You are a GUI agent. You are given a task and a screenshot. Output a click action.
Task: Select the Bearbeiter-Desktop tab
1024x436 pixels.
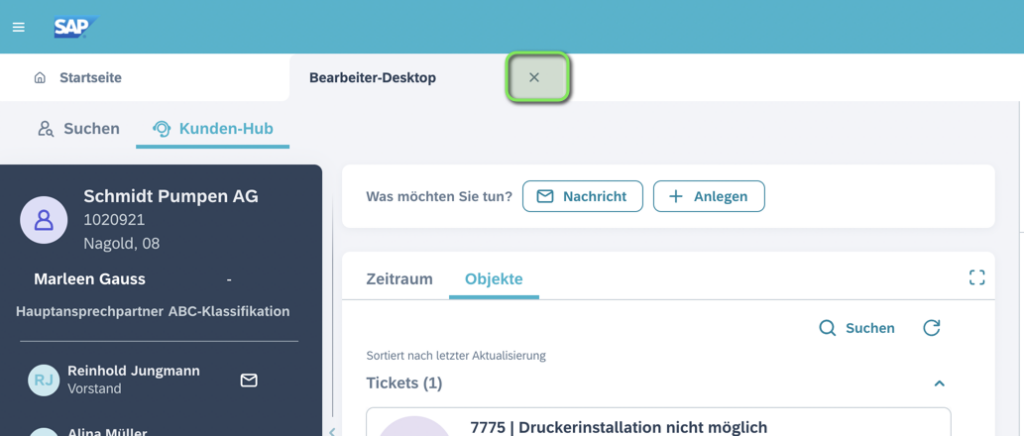point(372,78)
